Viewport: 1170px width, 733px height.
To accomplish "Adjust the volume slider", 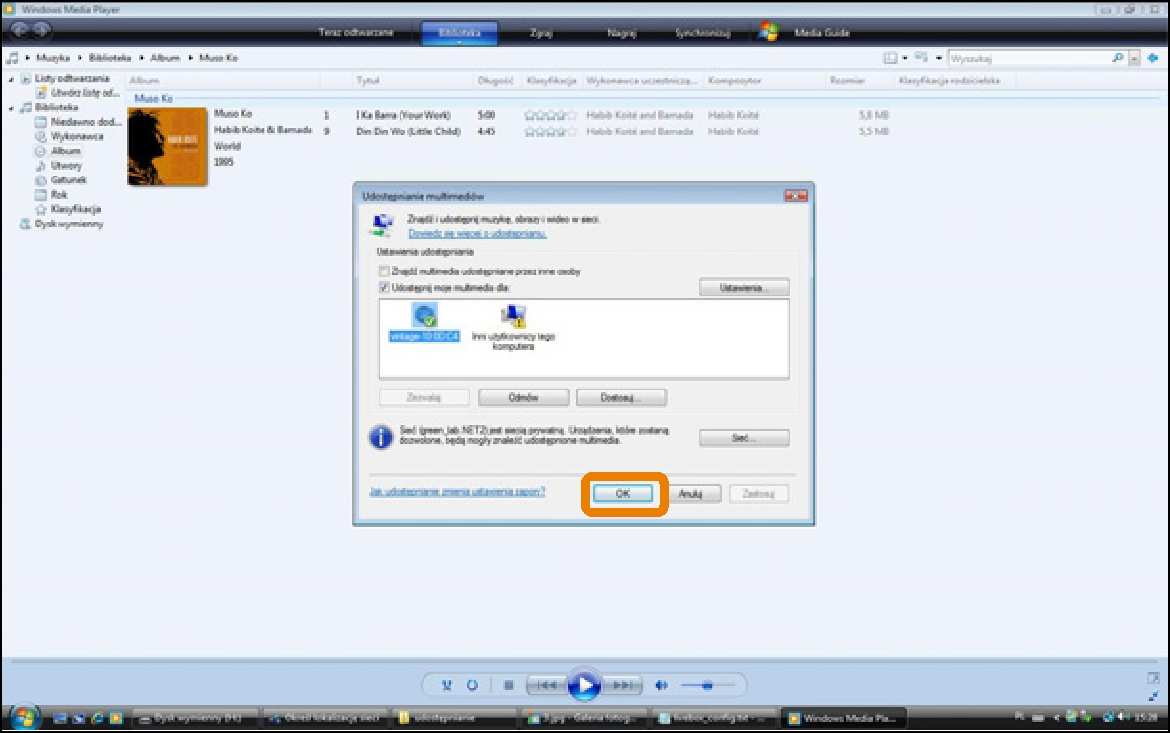I will (x=707, y=685).
